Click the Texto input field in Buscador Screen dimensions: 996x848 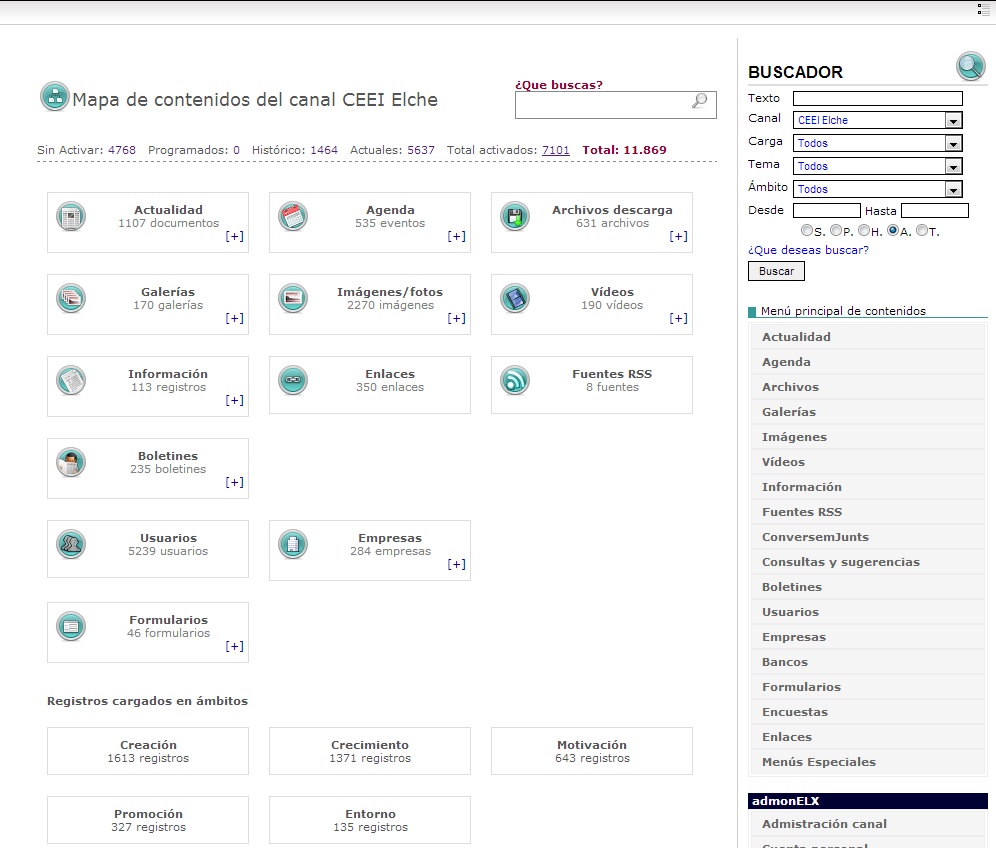point(877,98)
